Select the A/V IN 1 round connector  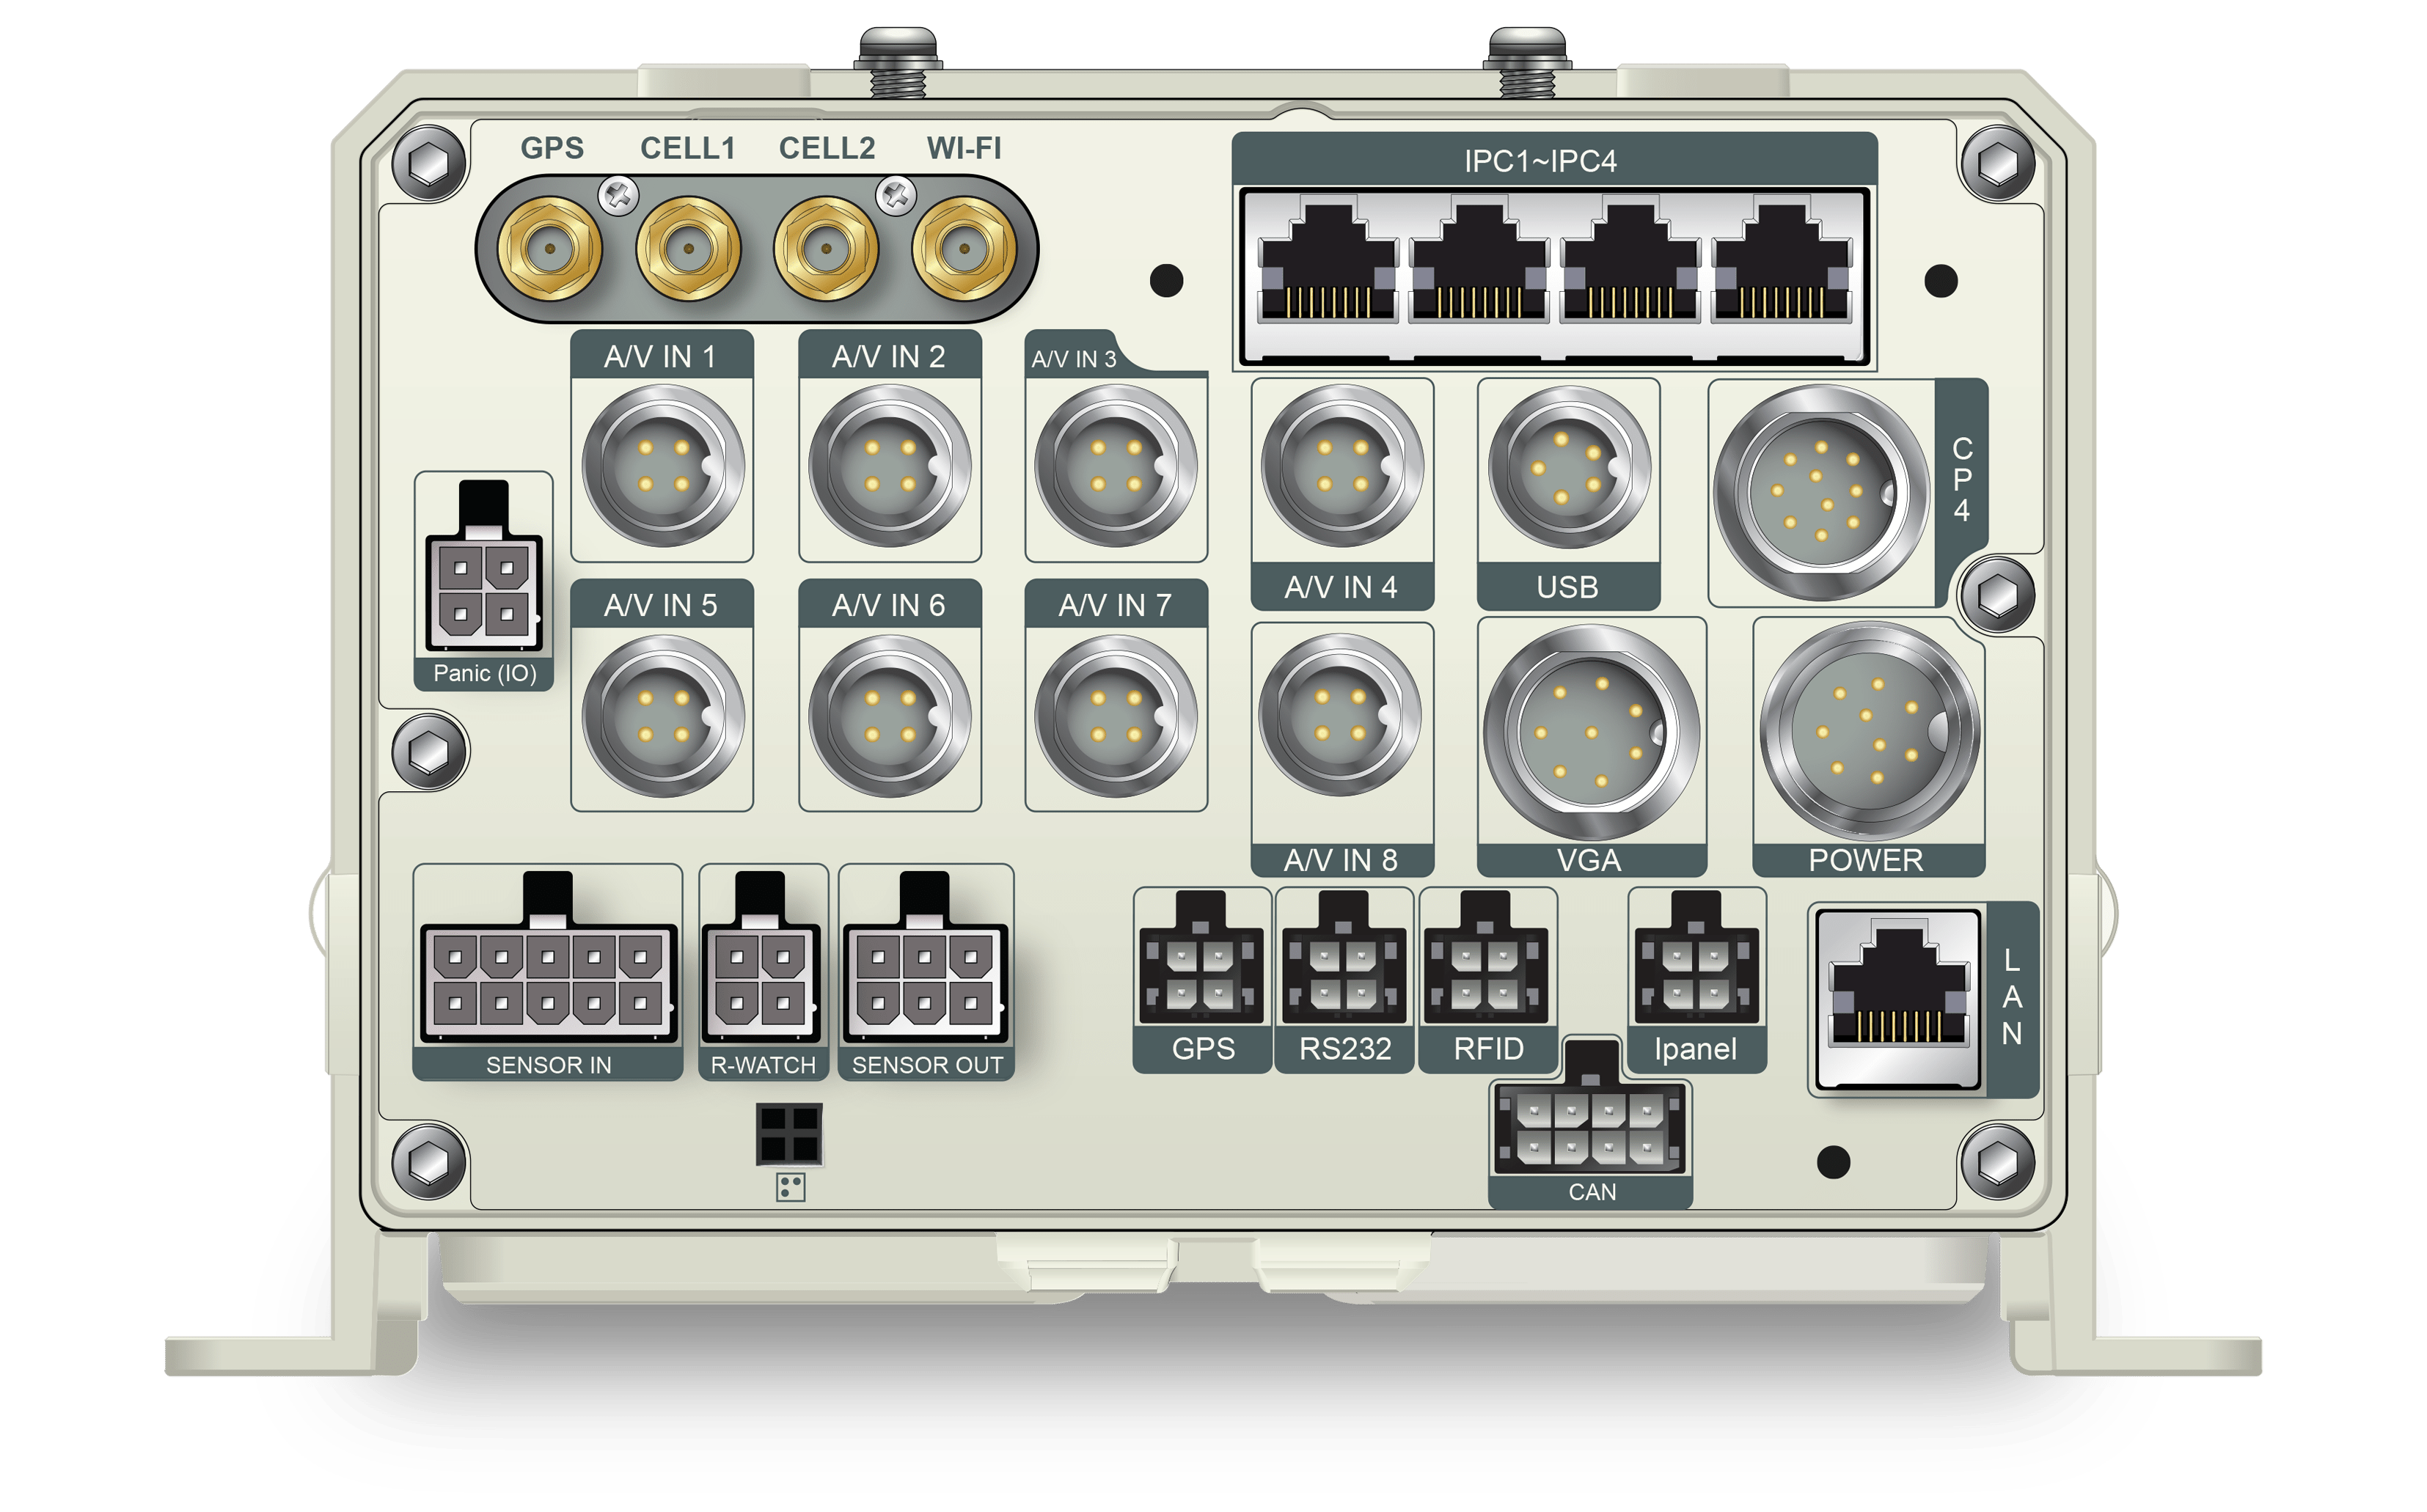pos(663,466)
